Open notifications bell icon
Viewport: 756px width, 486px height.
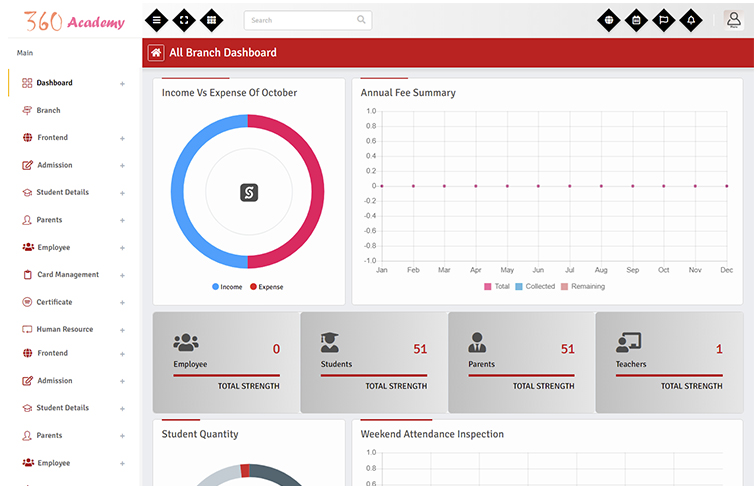691,20
